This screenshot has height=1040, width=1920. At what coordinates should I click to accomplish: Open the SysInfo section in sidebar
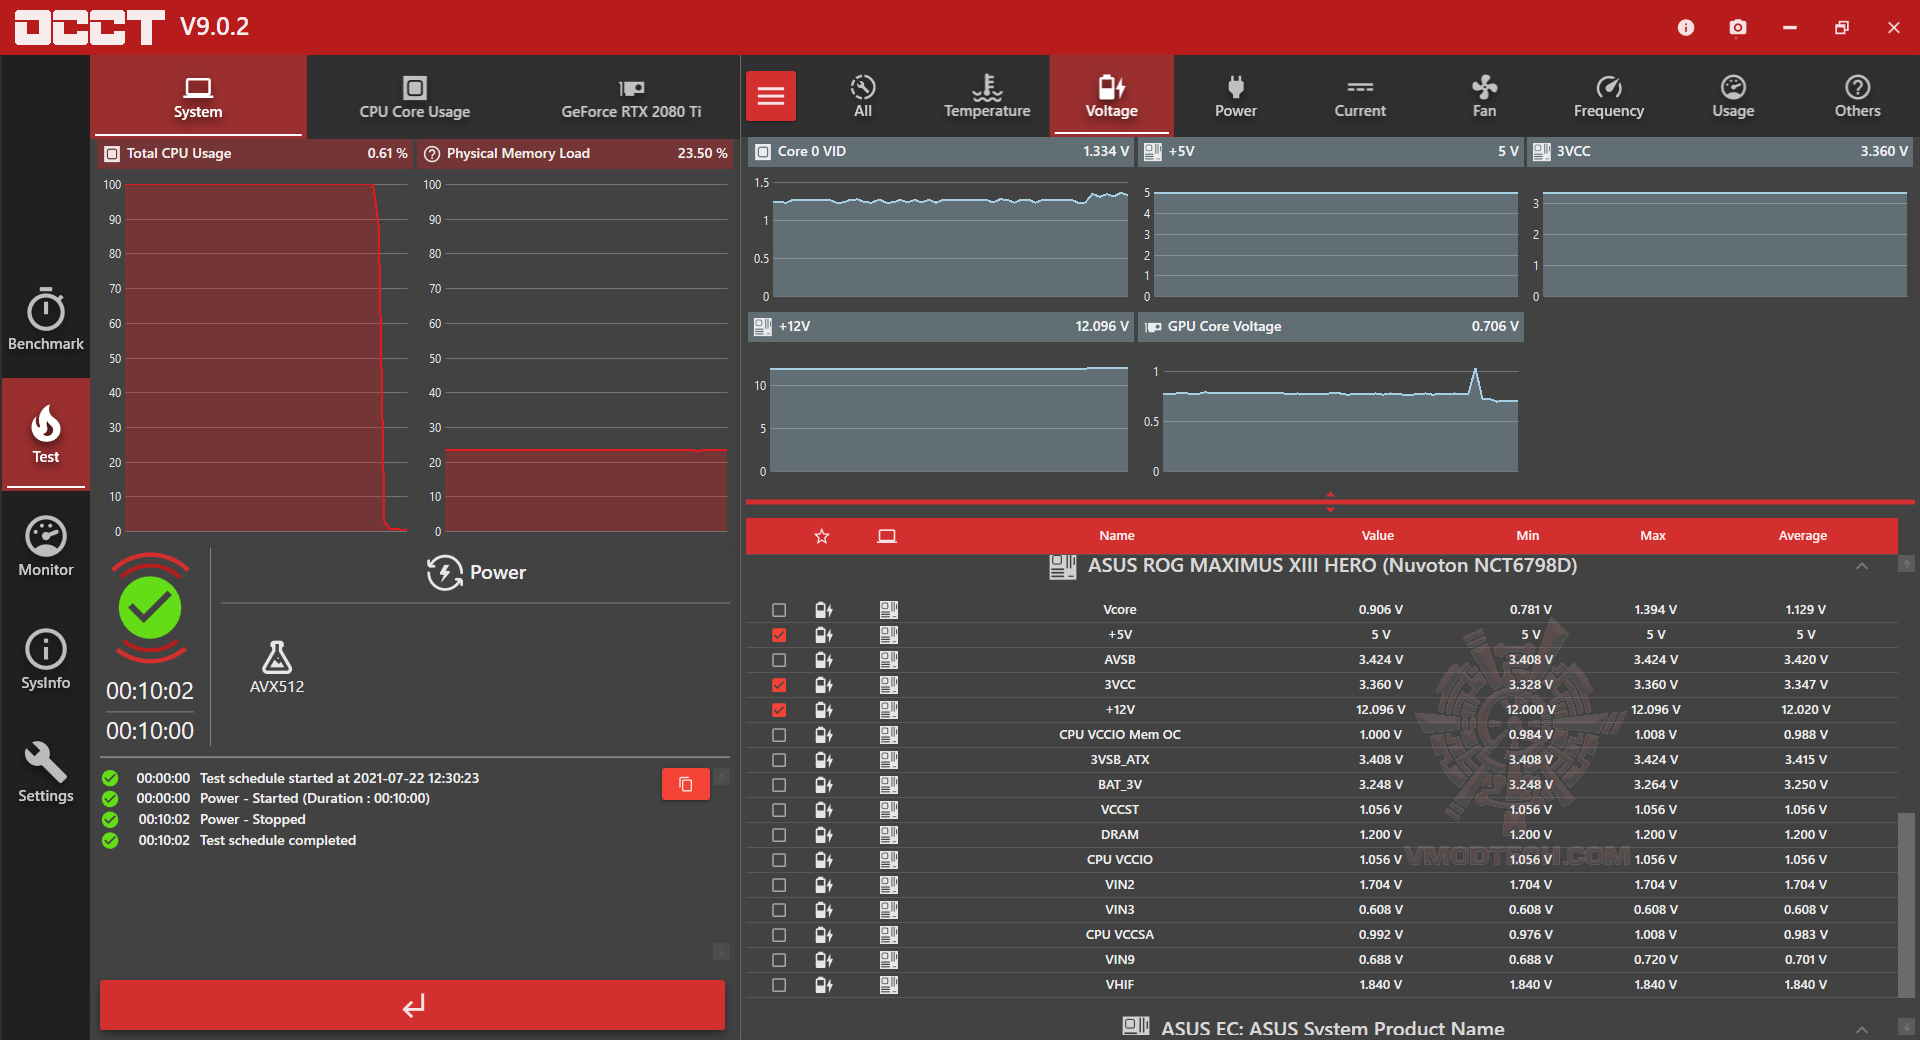46,659
